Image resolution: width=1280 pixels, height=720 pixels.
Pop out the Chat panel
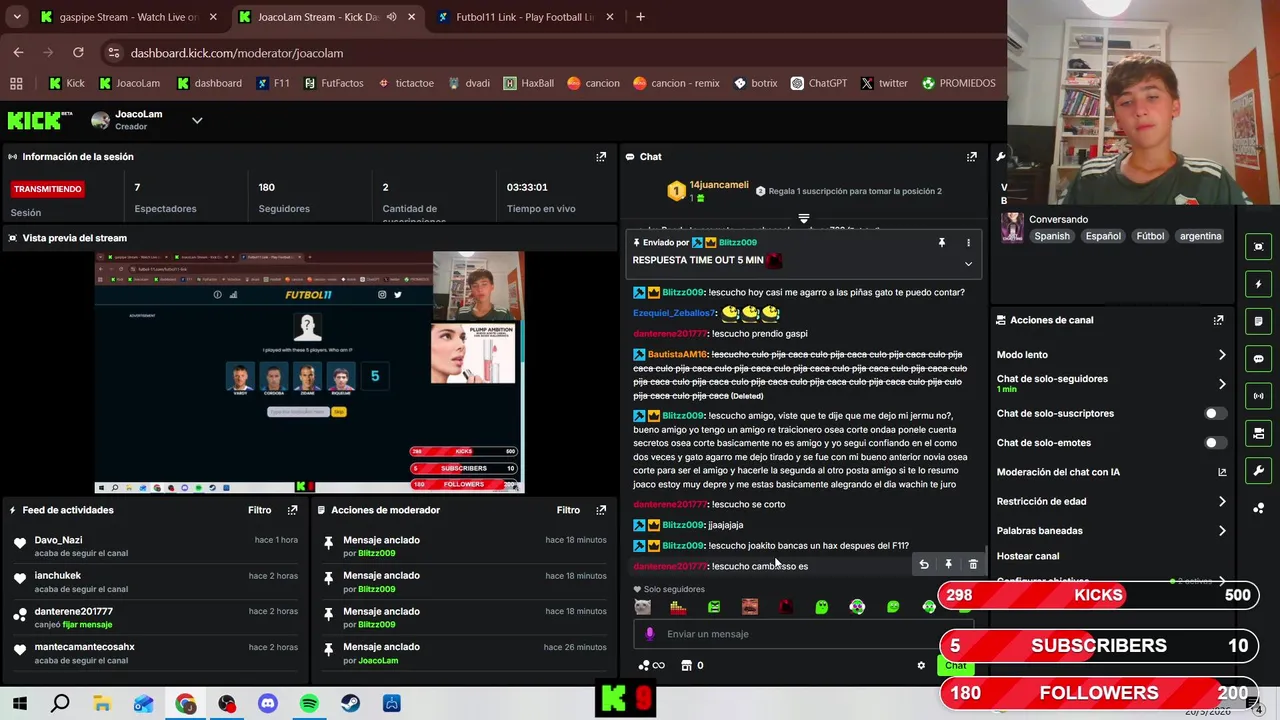971,157
